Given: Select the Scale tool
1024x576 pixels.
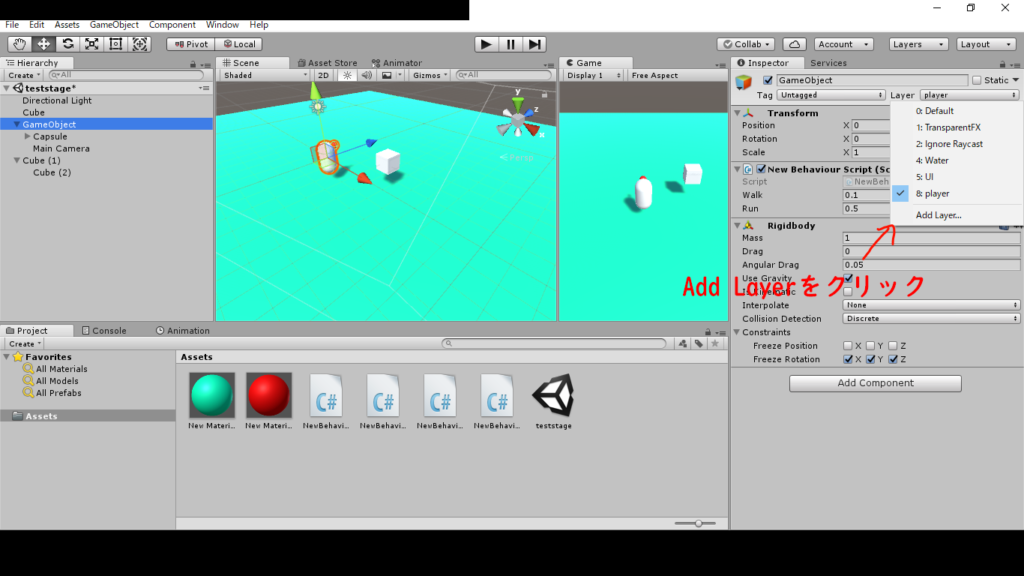Looking at the screenshot, I should click(92, 44).
